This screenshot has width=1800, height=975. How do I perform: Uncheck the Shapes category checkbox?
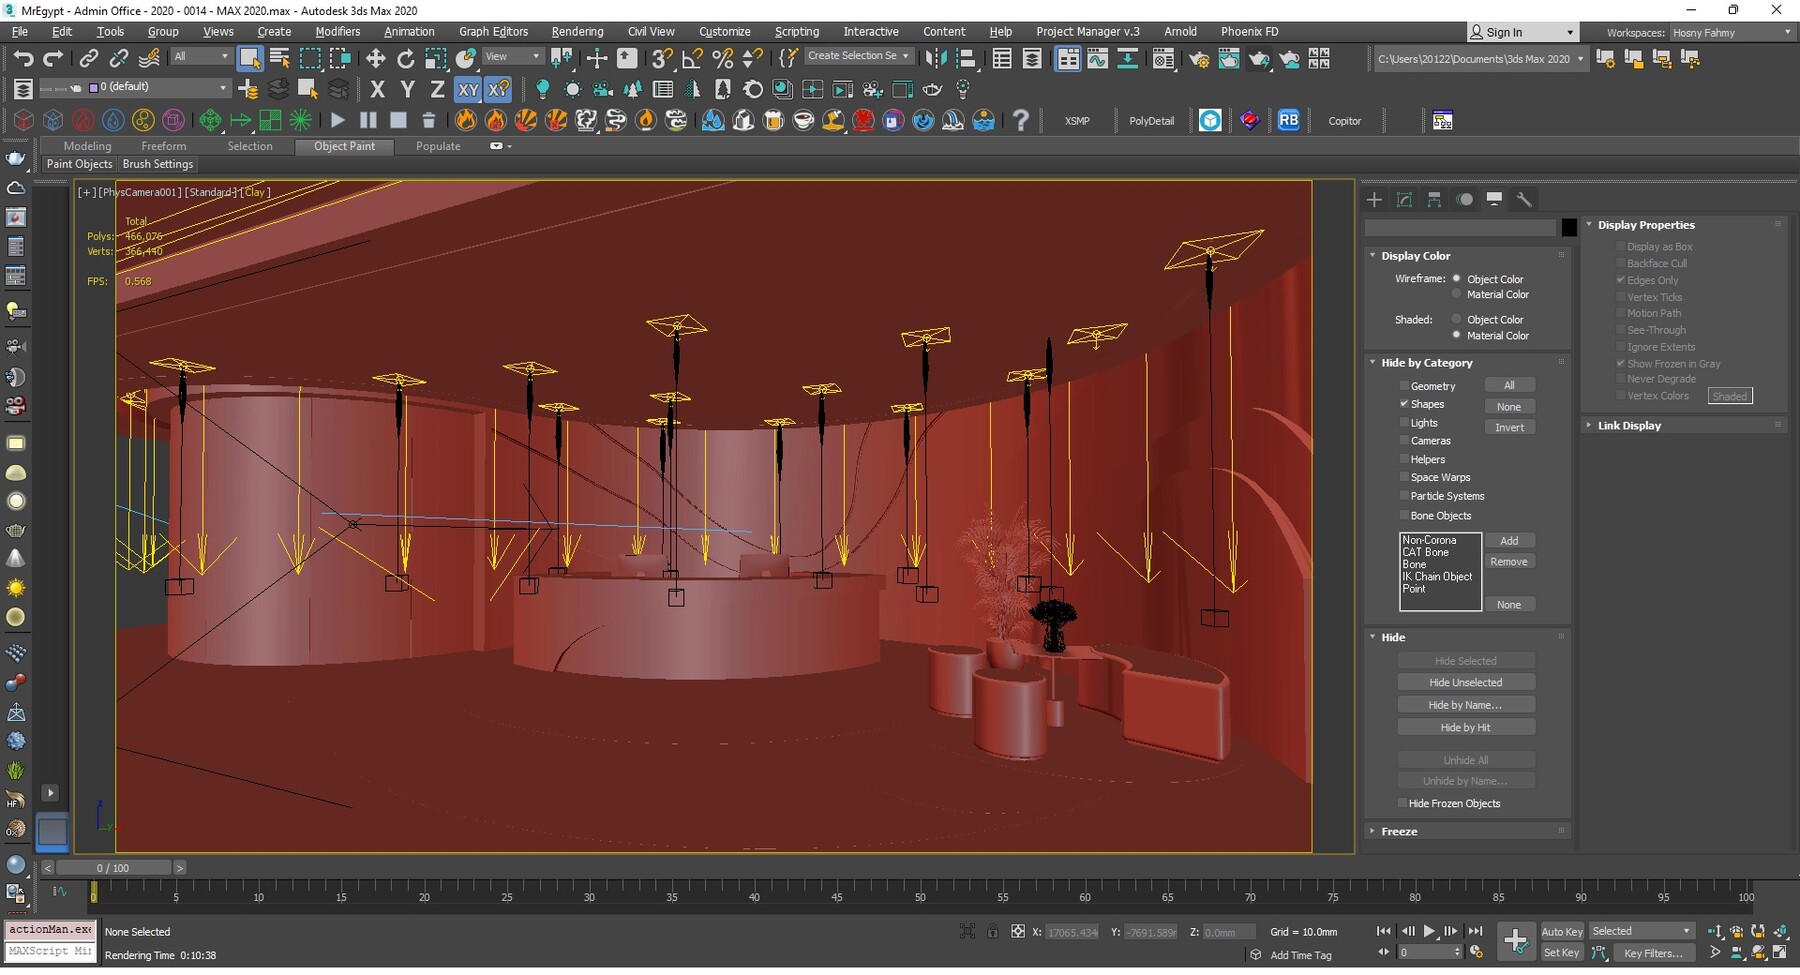point(1404,404)
